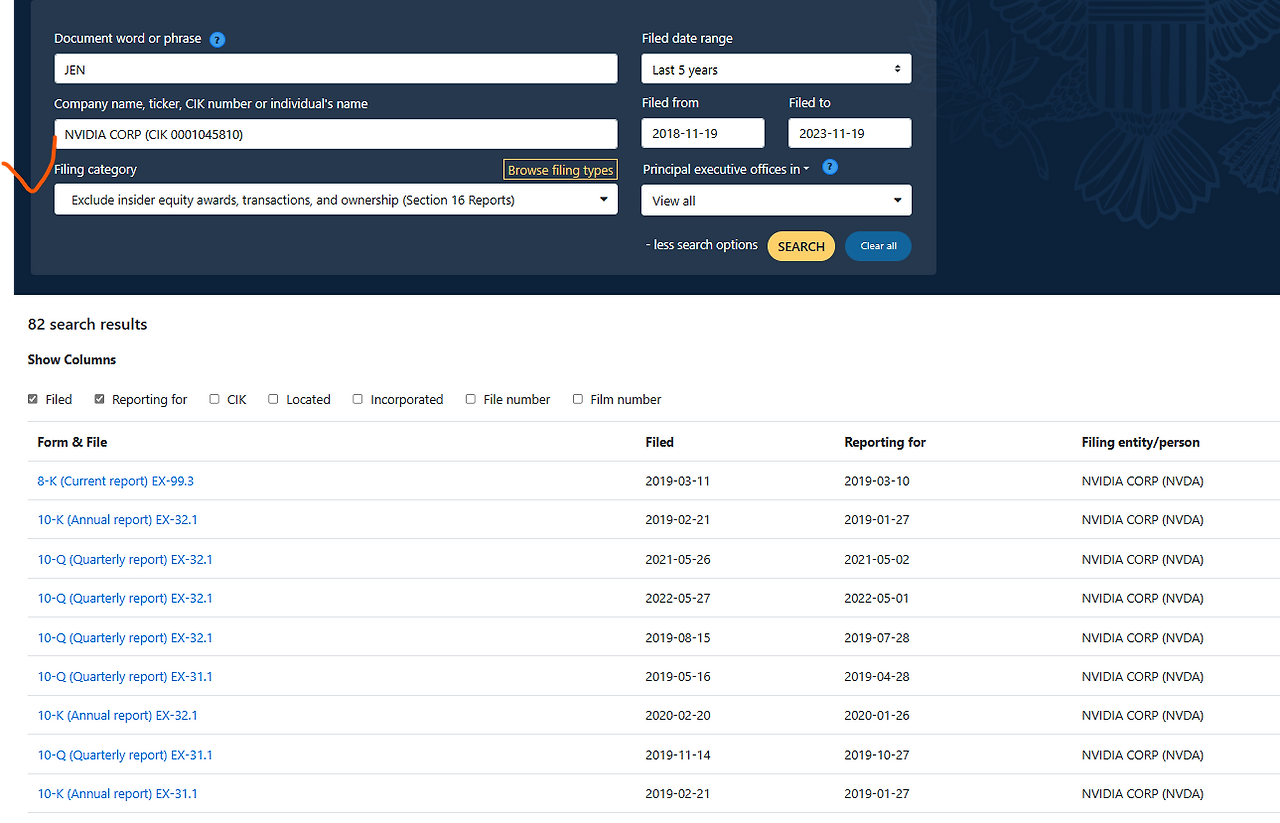This screenshot has width=1280, height=823.
Task: Open the Principal executive offices in selector
Action: point(726,169)
